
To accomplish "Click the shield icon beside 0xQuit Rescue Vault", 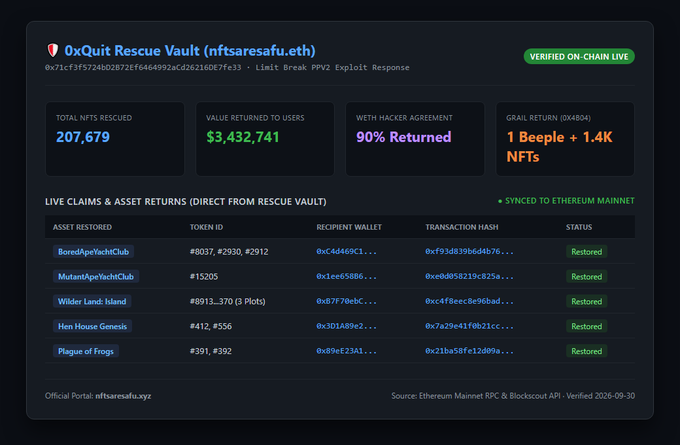I will coord(52,50).
